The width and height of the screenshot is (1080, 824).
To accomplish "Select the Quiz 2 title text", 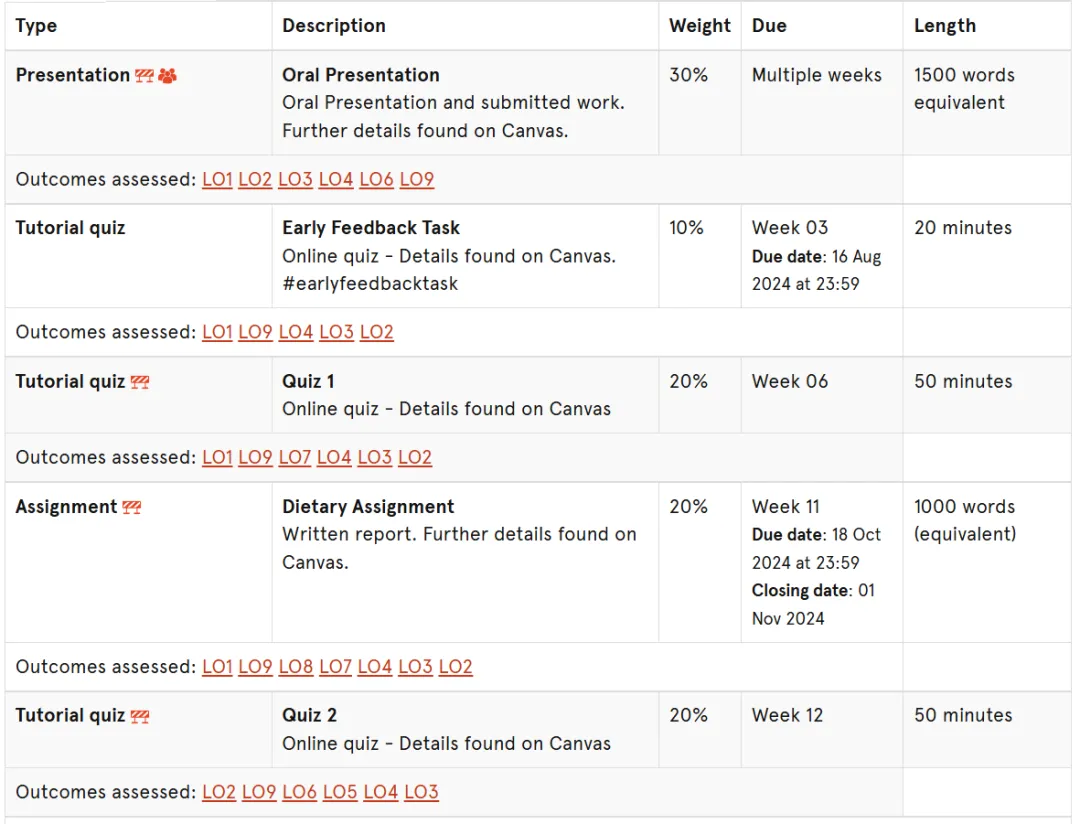I will click(x=310, y=716).
